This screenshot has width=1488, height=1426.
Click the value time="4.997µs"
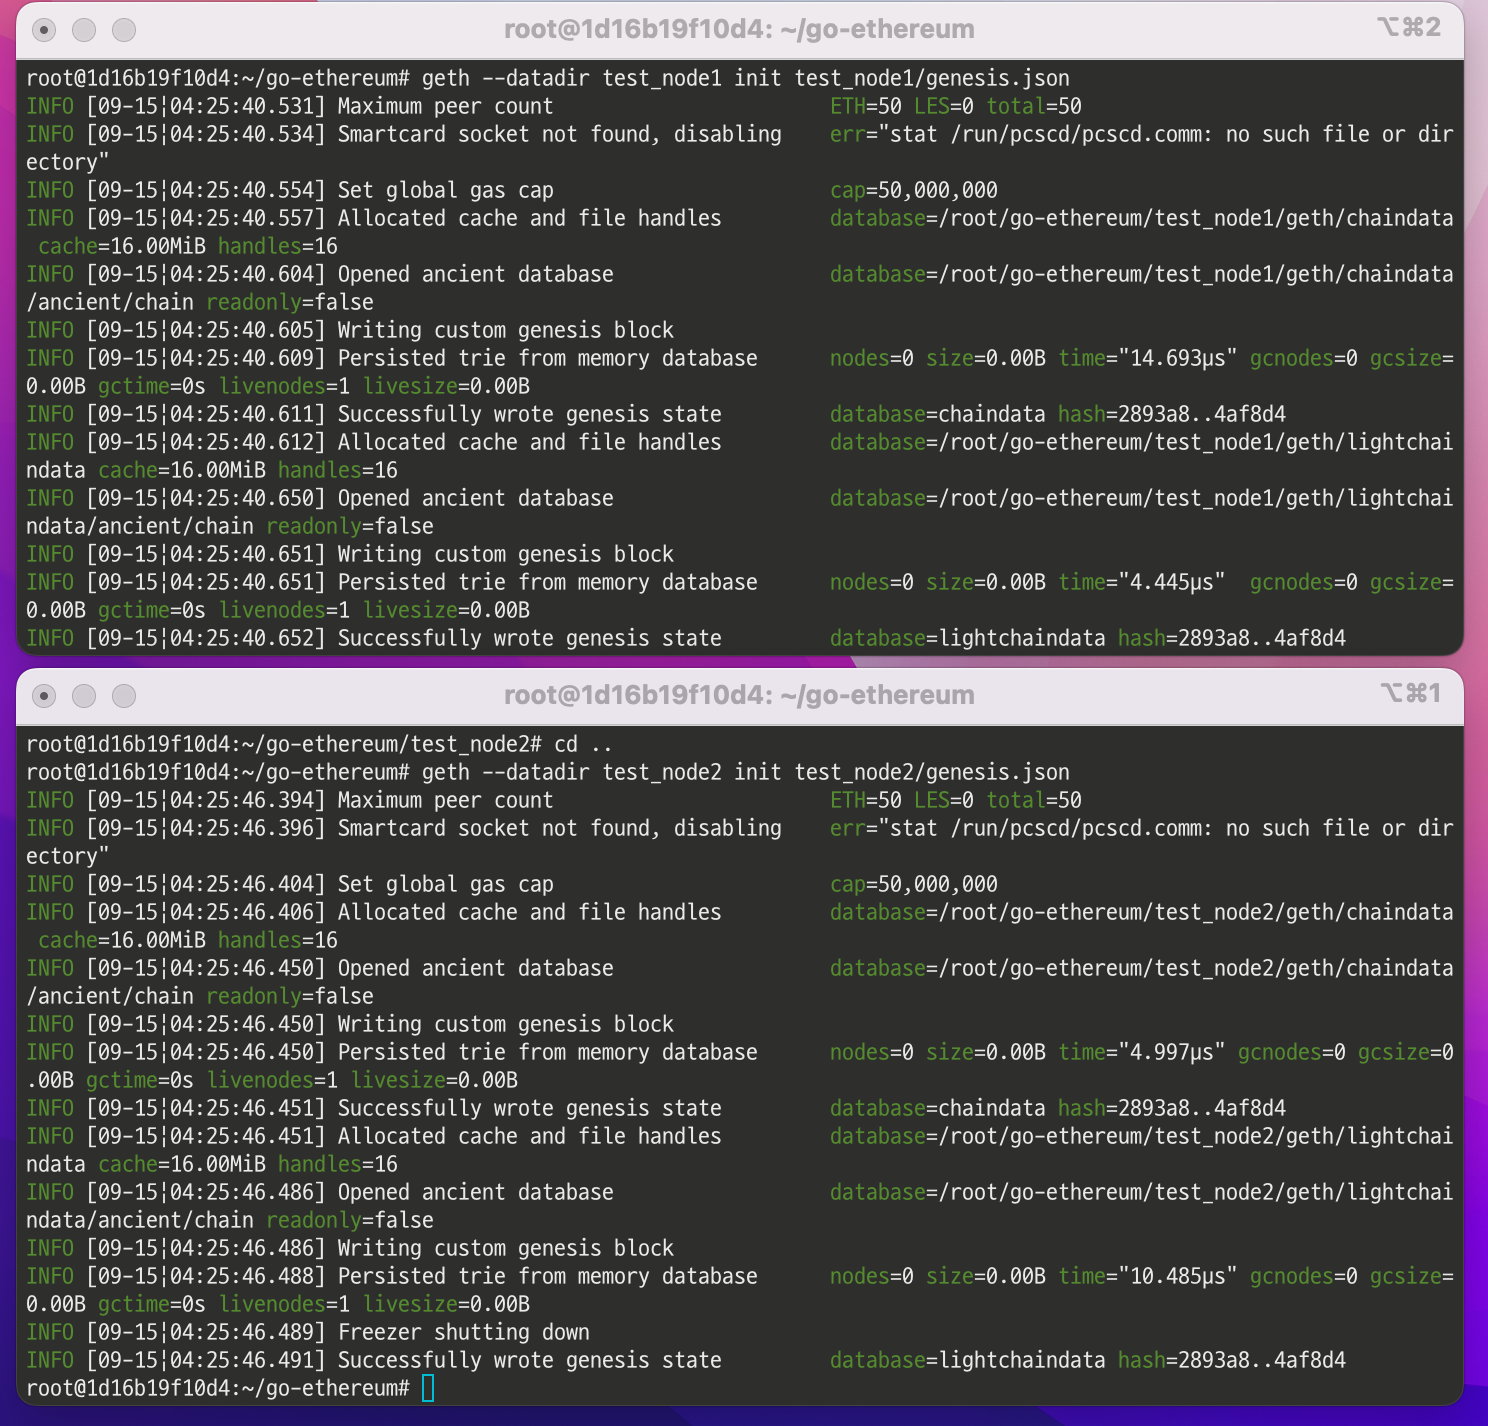1142,1052
